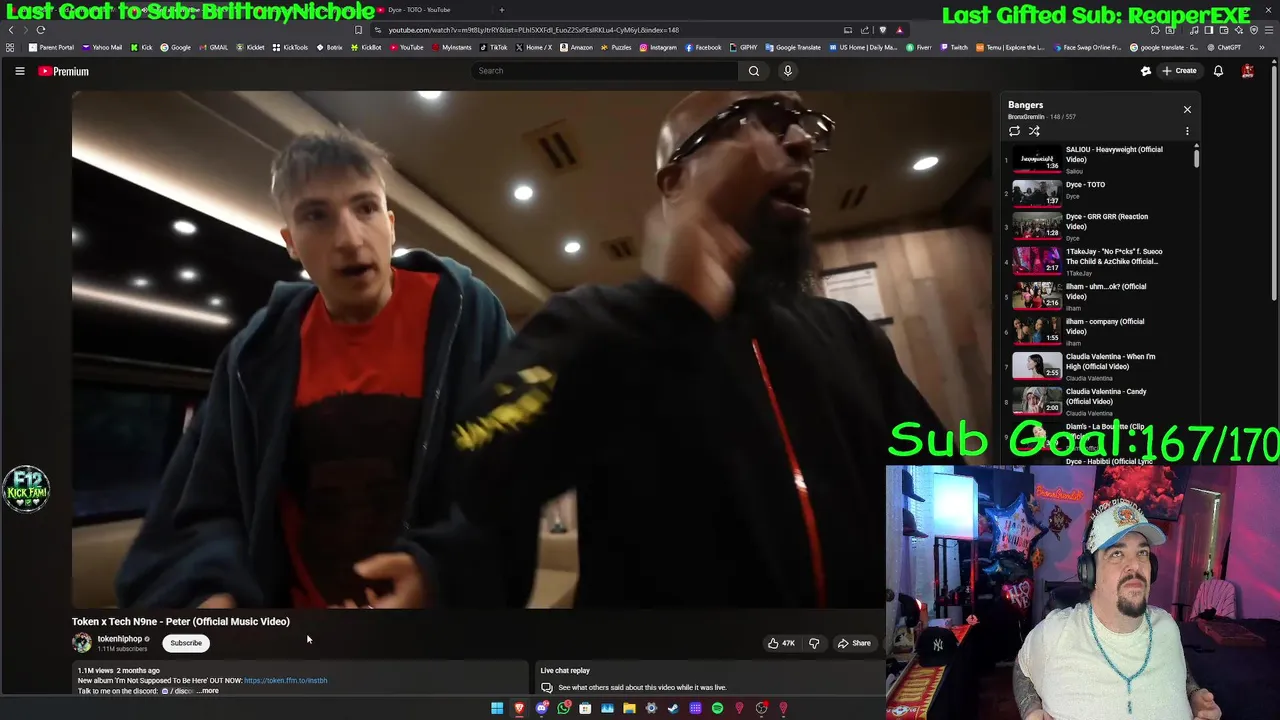Viewport: 1280px width, 720px height.
Task: Open the Instagram bookmark
Action: pos(658,47)
